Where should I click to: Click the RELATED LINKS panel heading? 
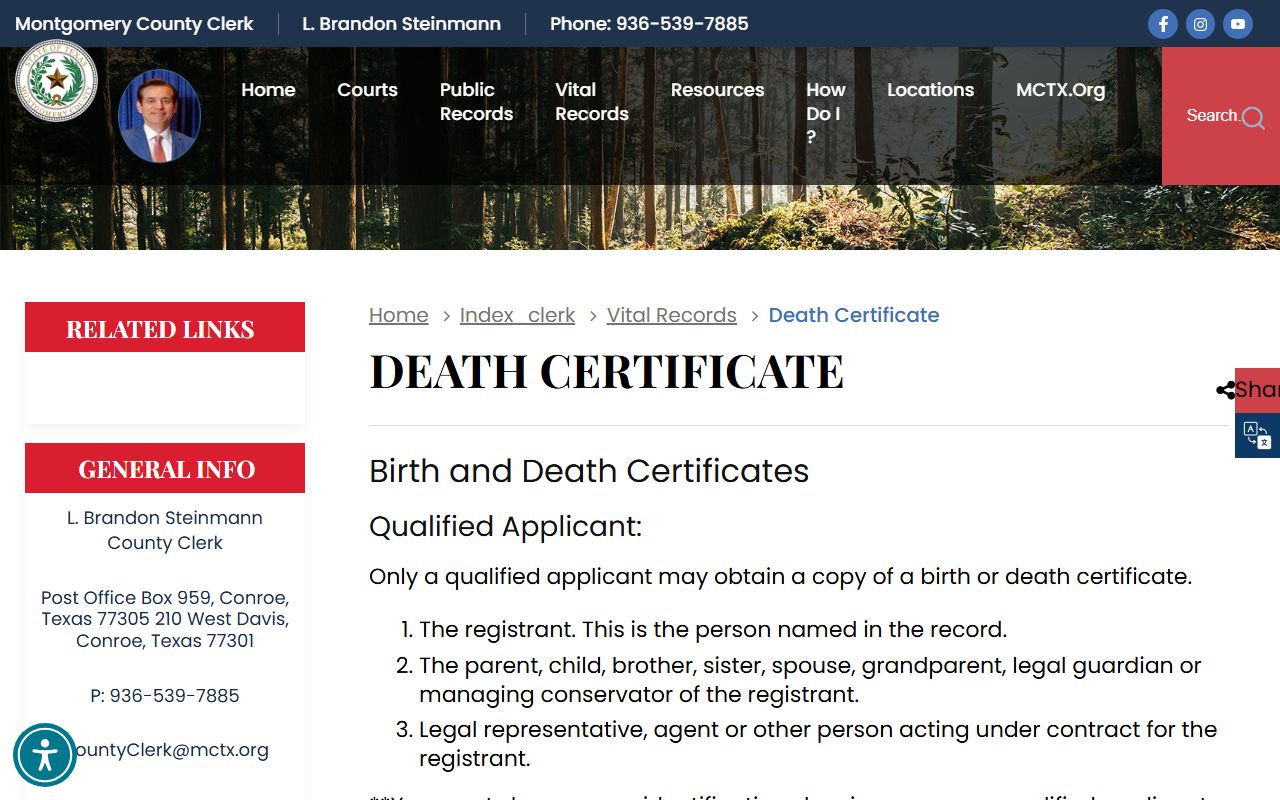click(x=160, y=329)
